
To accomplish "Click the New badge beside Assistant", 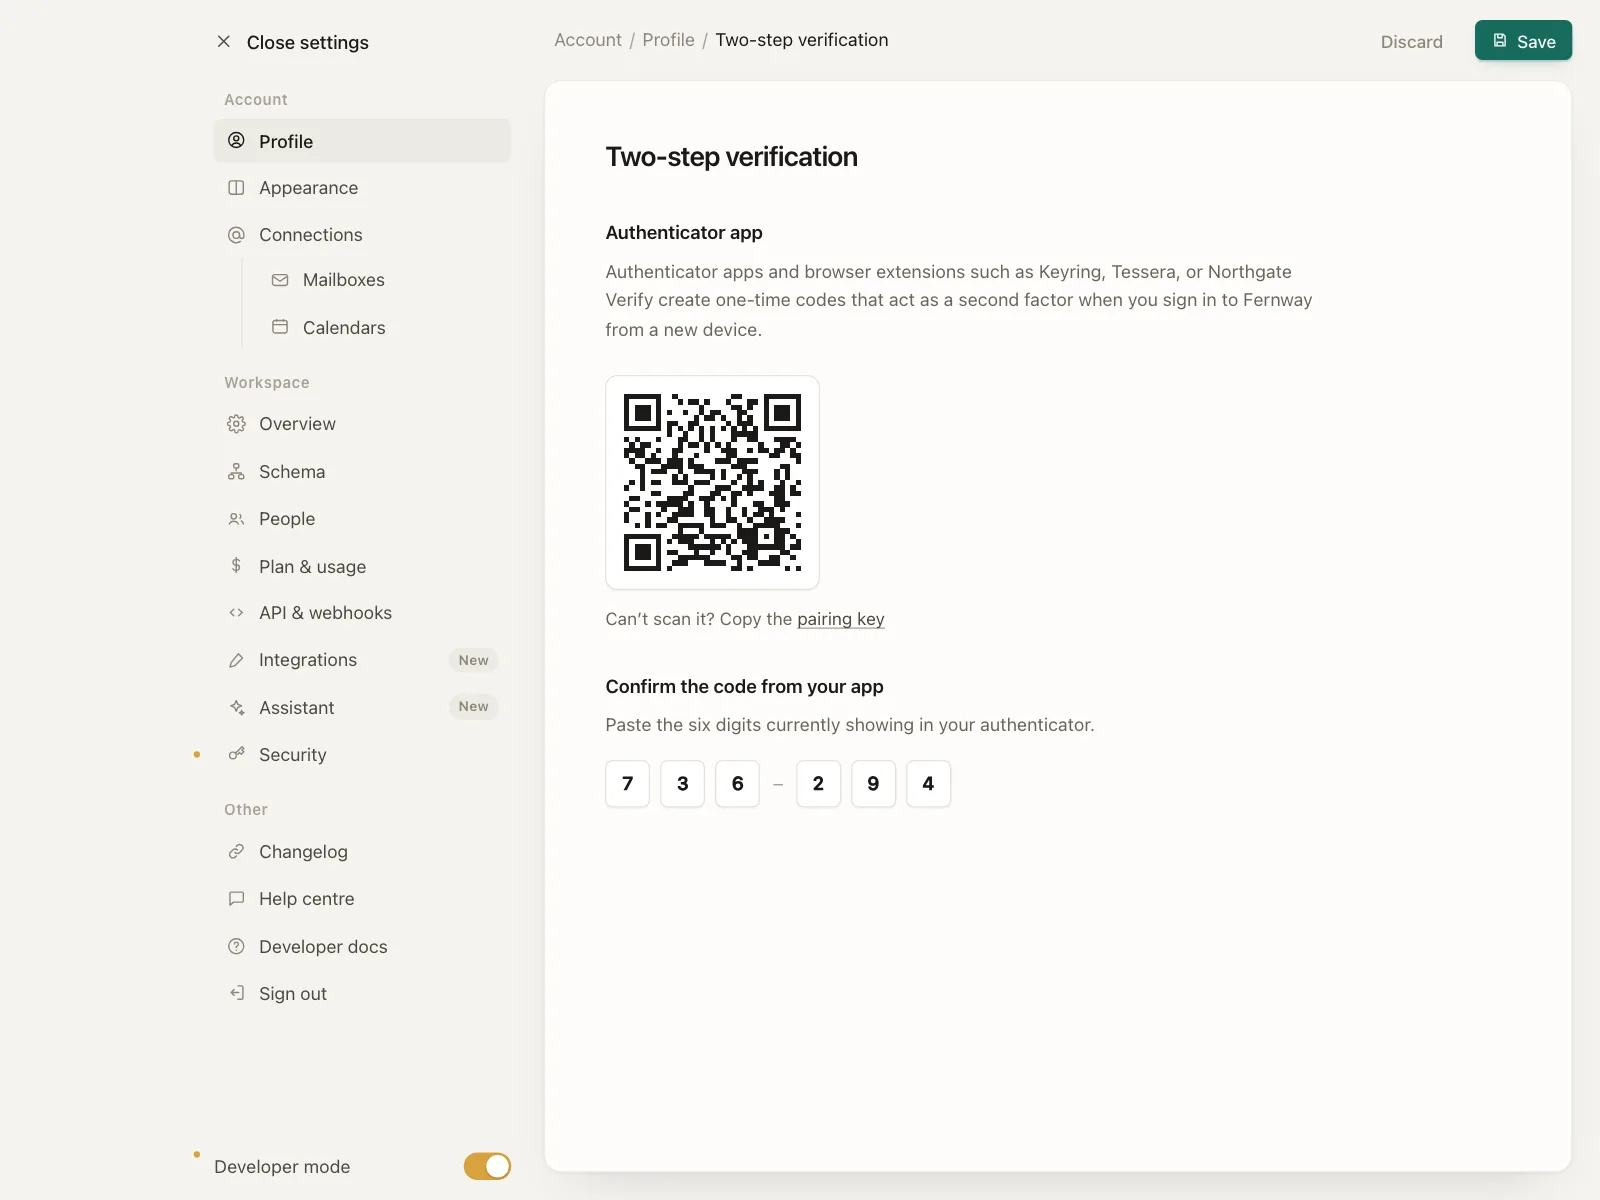I will [474, 707].
